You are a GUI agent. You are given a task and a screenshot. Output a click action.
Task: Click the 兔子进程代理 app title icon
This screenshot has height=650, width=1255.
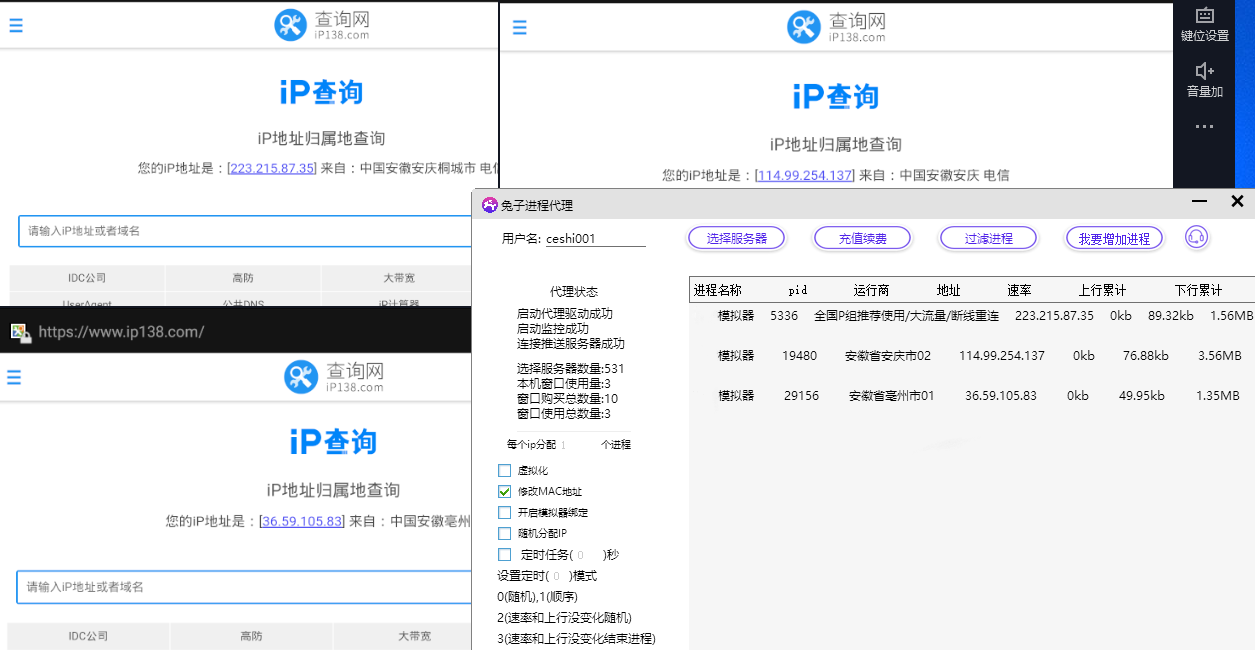pos(489,205)
